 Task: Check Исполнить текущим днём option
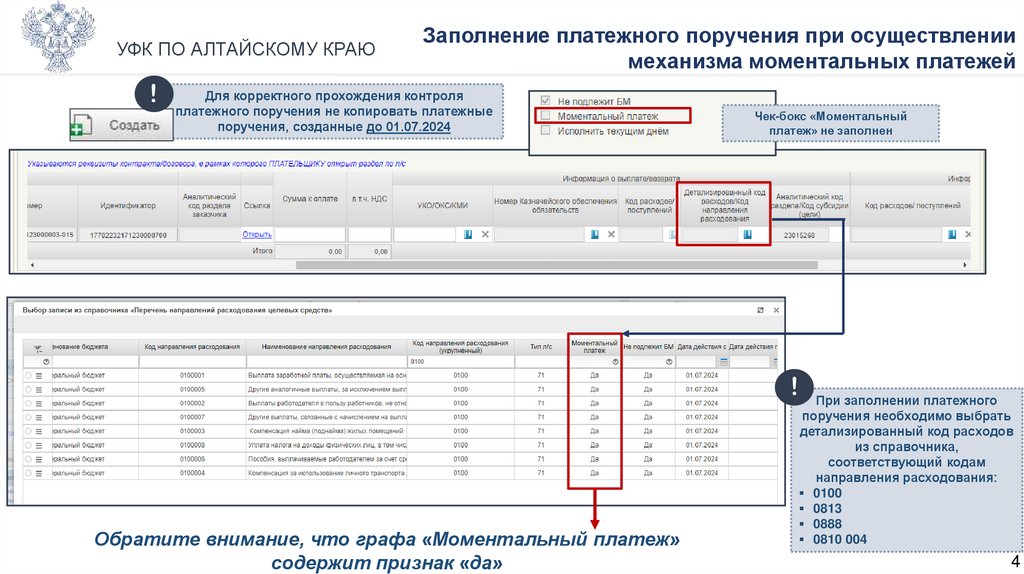point(545,131)
